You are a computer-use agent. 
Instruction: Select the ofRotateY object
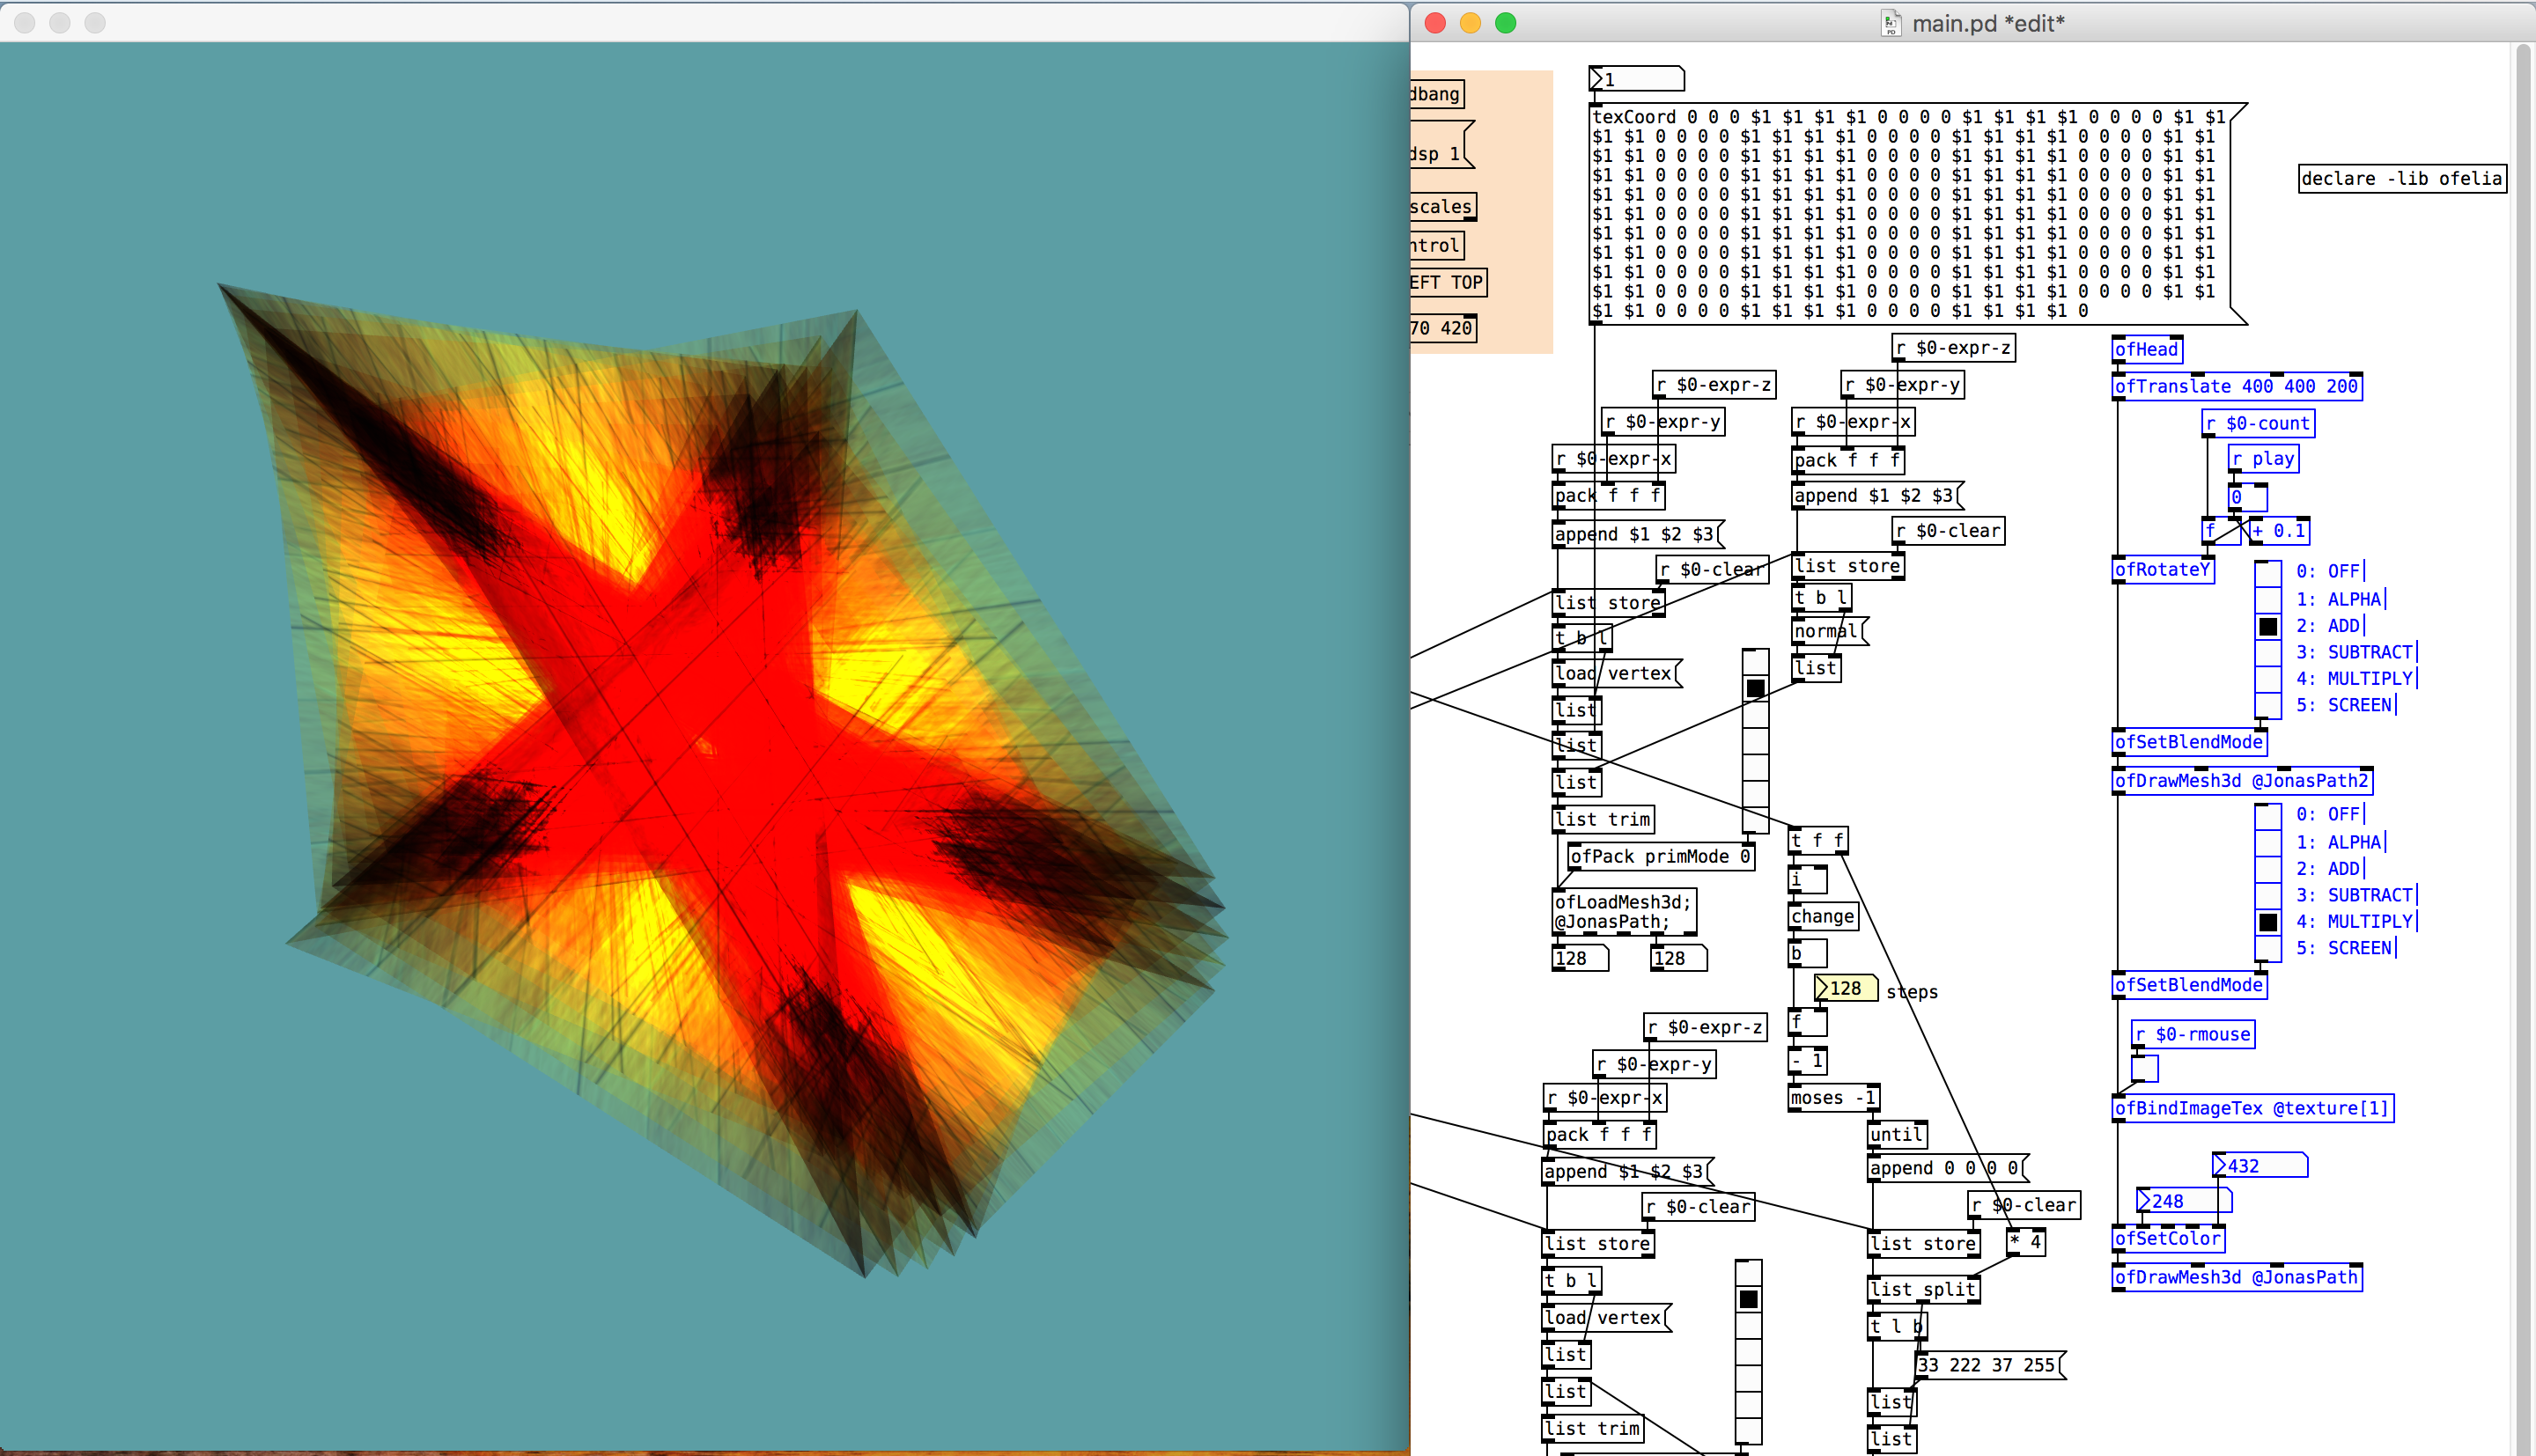(2163, 570)
